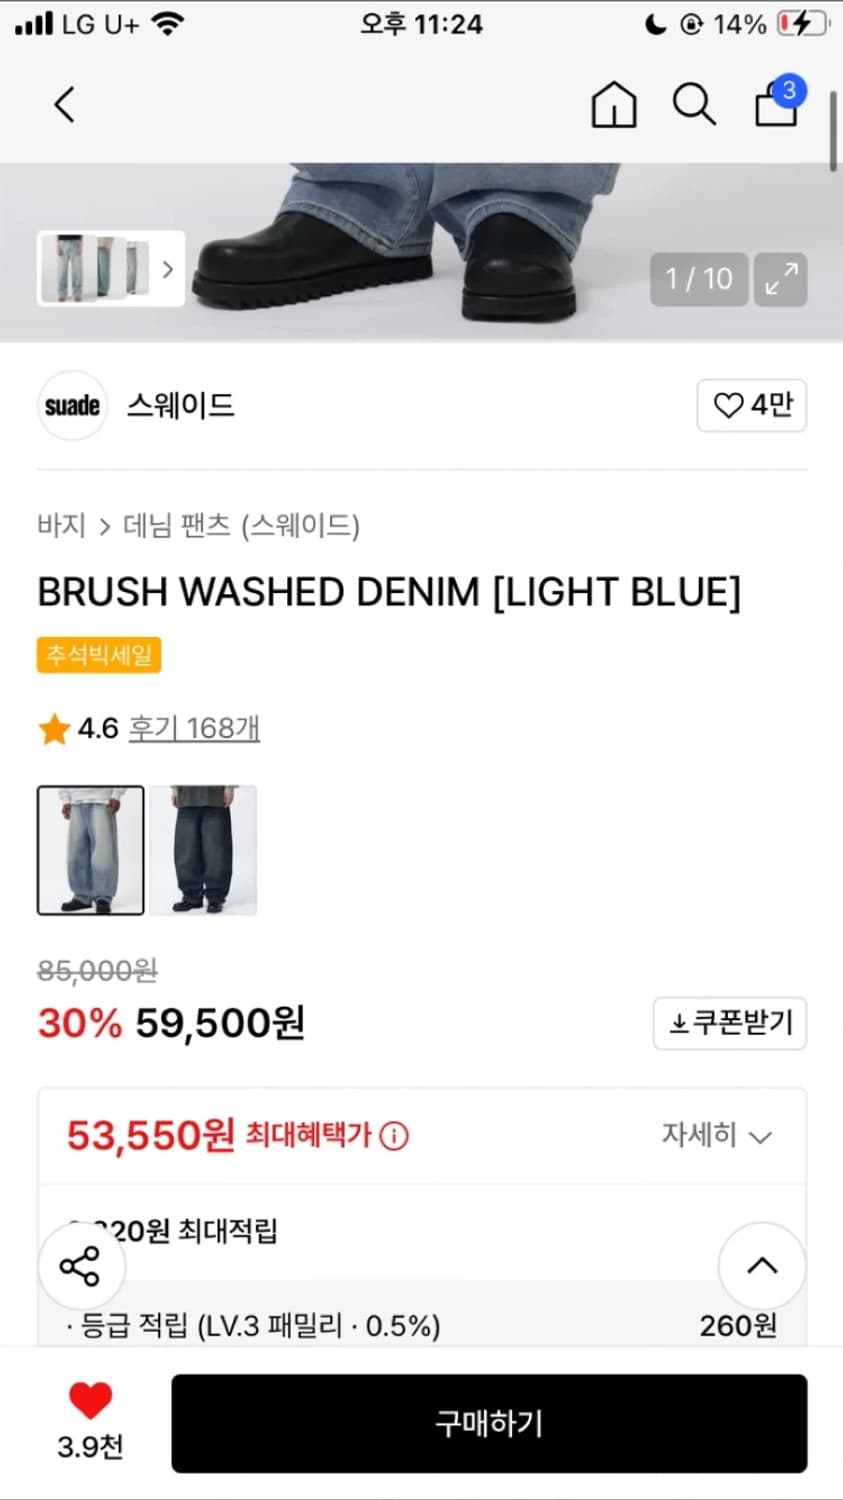The width and height of the screenshot is (843, 1500).
Task: Open the shopping bag cart
Action: pos(777,104)
